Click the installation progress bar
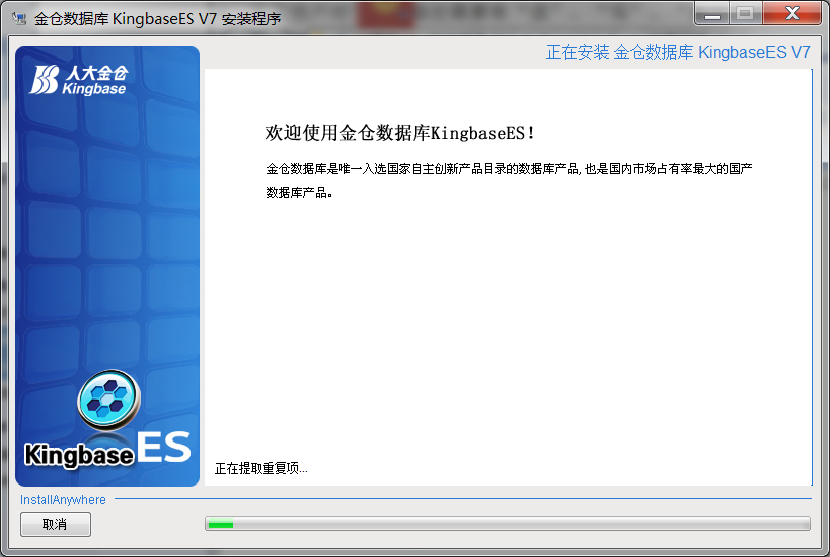 pyautogui.click(x=508, y=524)
